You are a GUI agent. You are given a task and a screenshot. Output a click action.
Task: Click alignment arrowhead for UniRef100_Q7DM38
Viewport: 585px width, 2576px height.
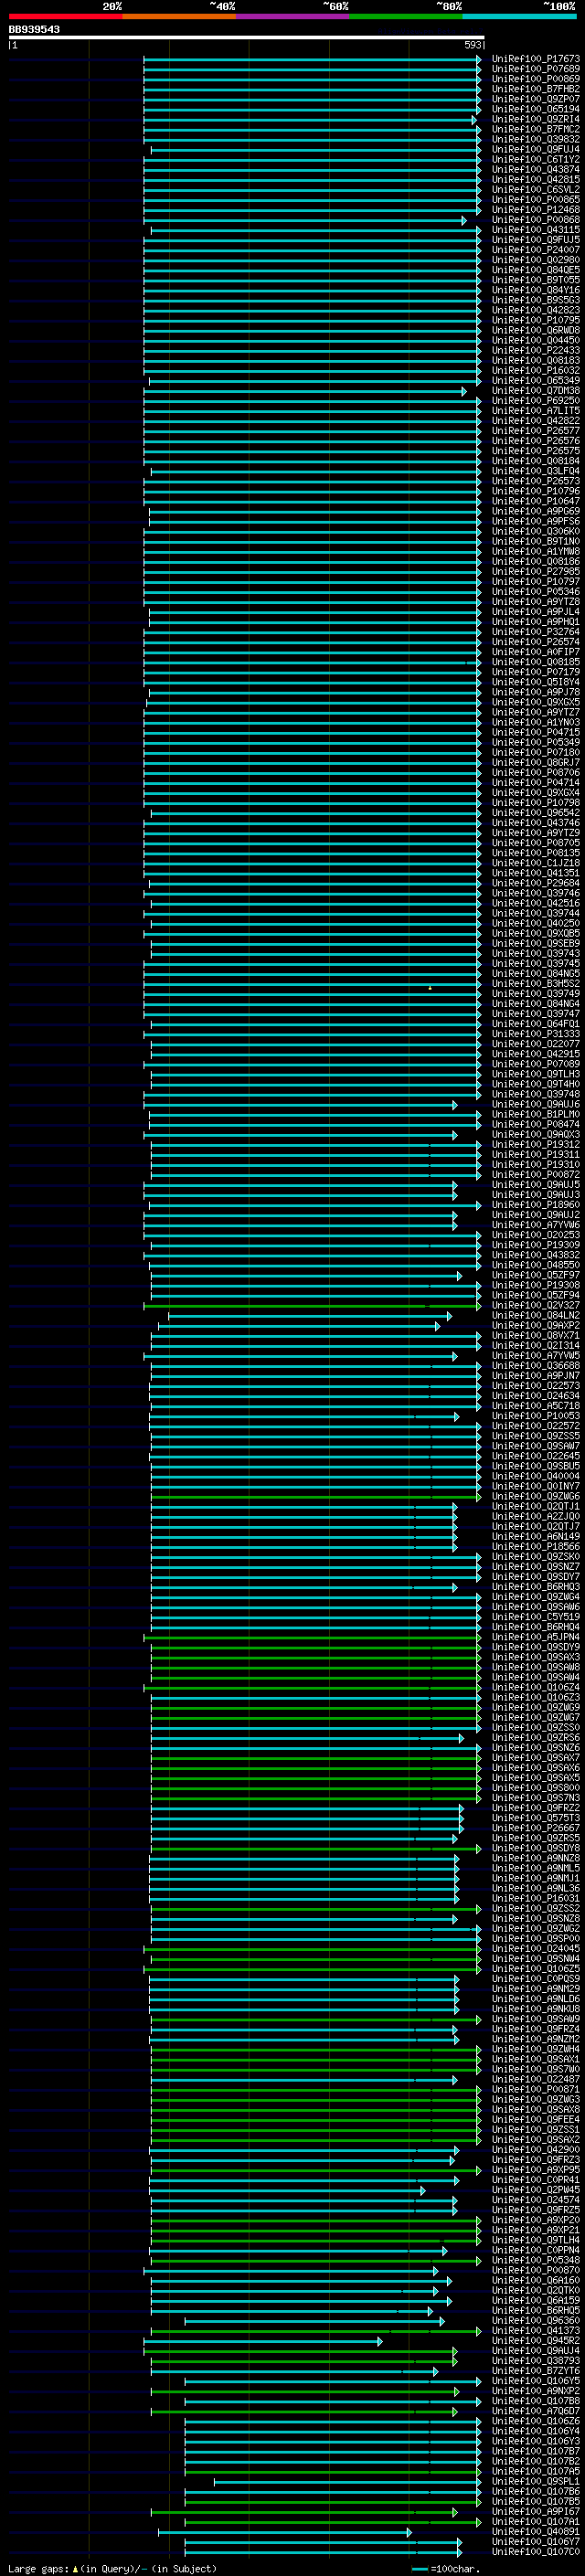tap(464, 391)
